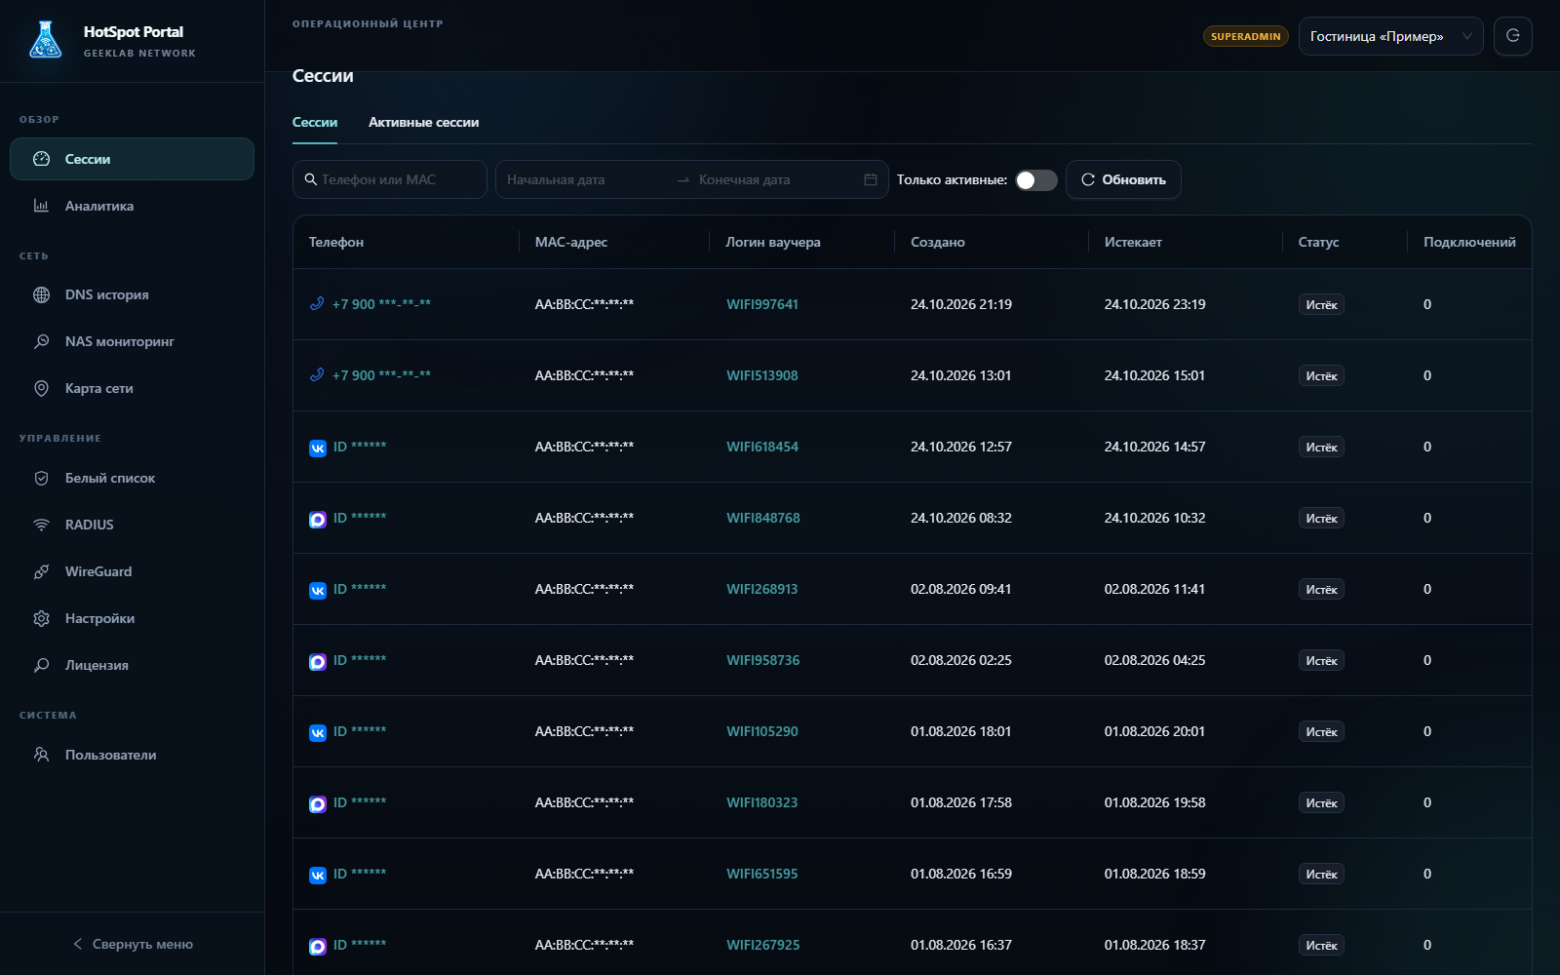Open Карта сети via the map pin icon

[41, 388]
